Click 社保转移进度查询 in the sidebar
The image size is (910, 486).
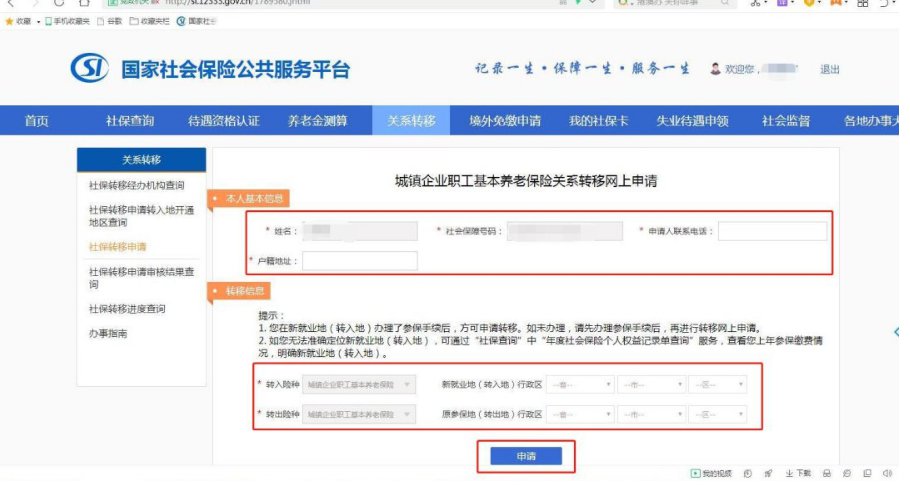point(127,309)
